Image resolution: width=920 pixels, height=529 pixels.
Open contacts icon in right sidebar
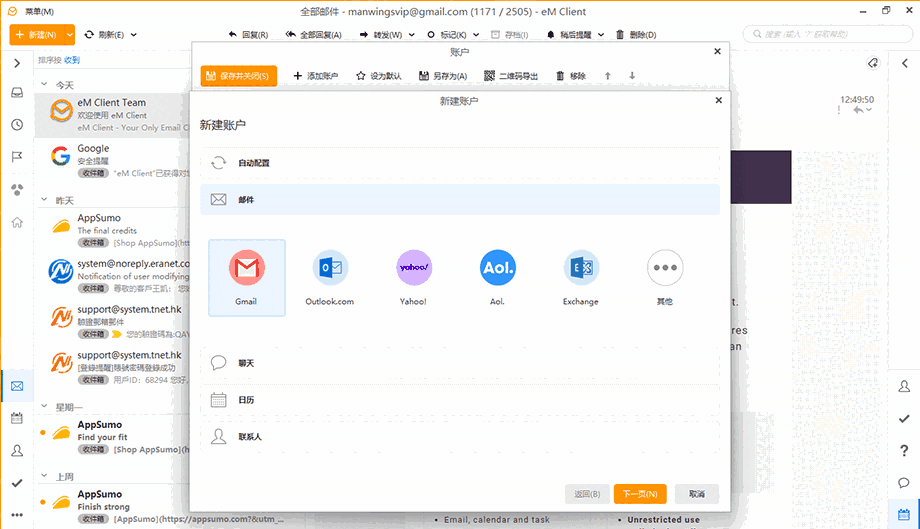(x=904, y=386)
